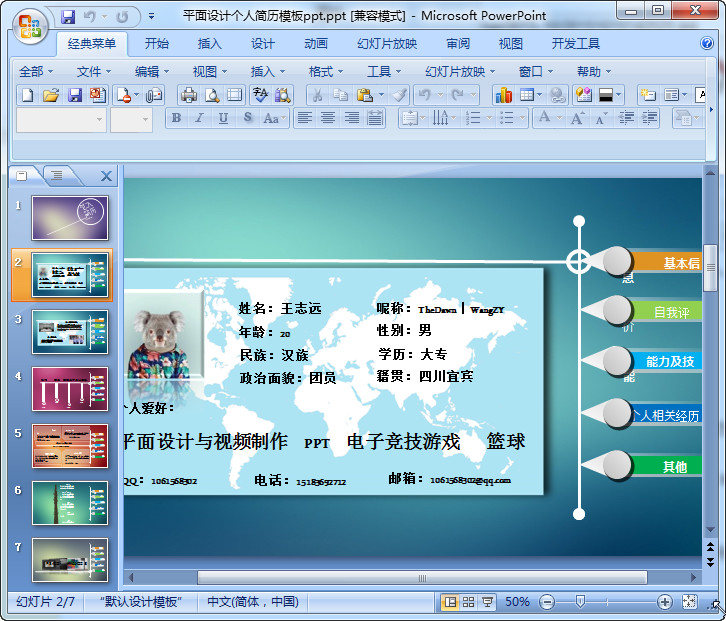Click the New blank presentation icon

coord(27,95)
